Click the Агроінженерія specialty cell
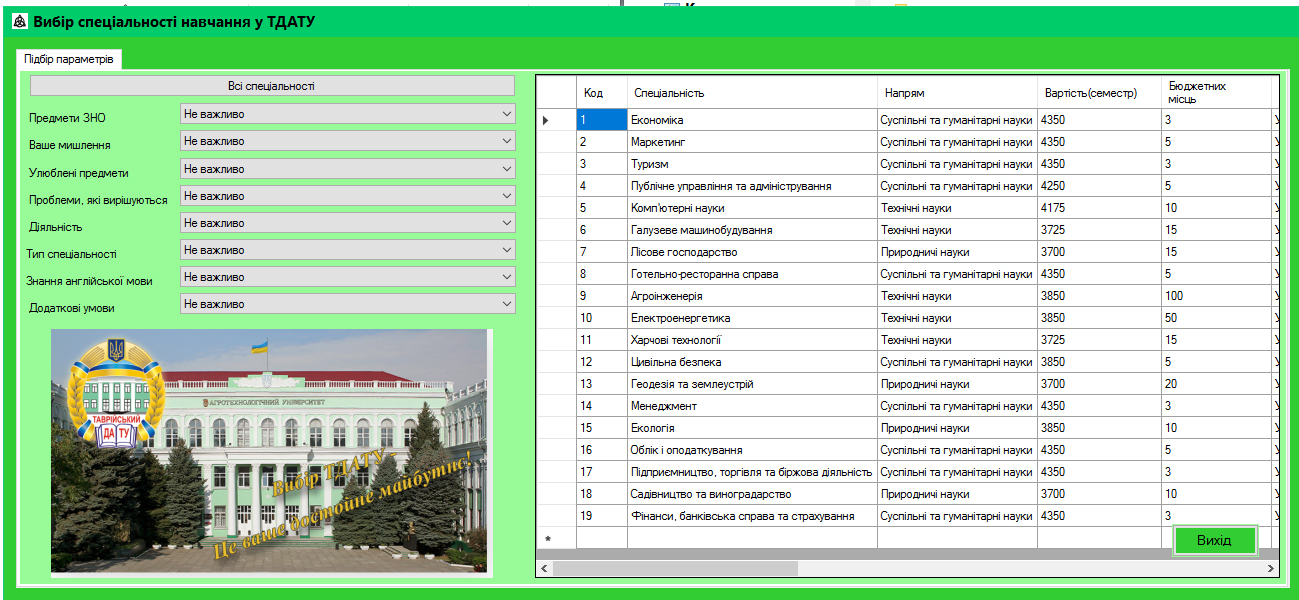The image size is (1299, 600). click(x=752, y=296)
